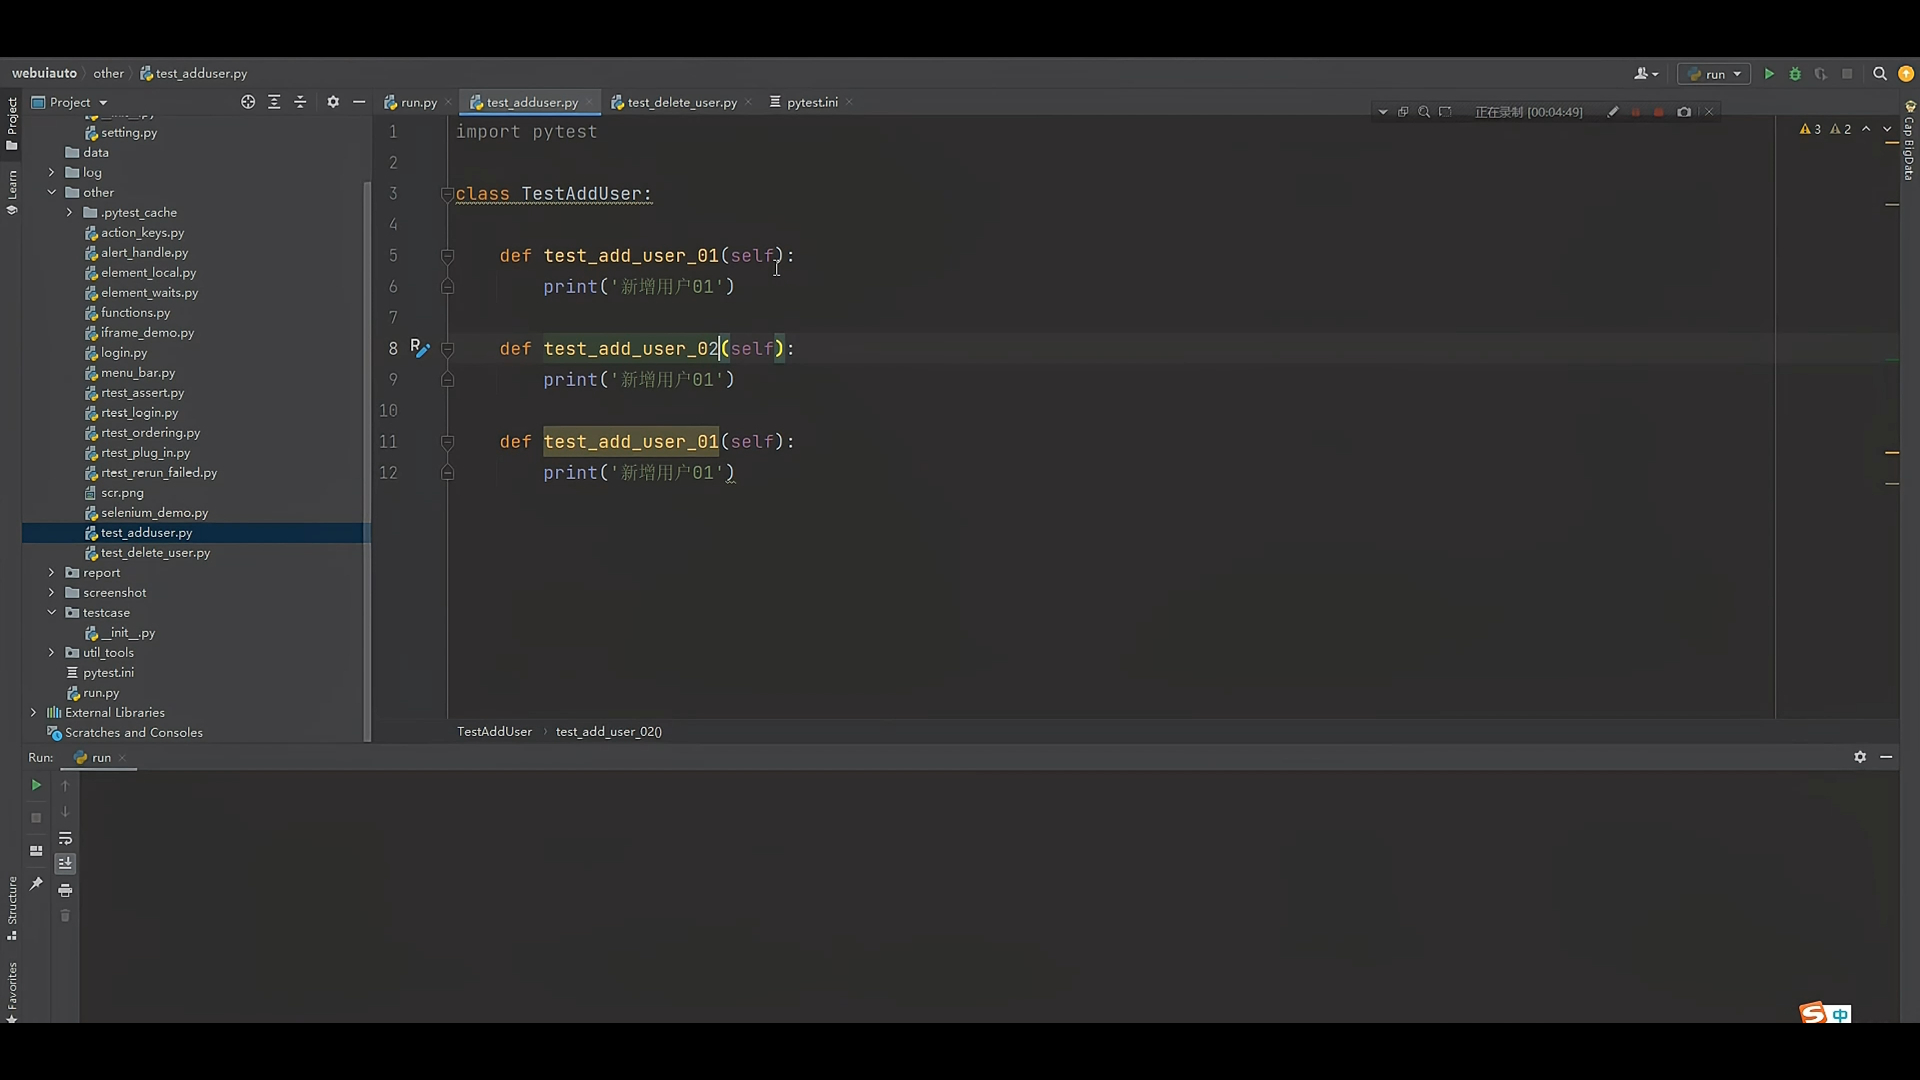Open the Structure tool window
Image resolution: width=1920 pixels, height=1080 pixels.
tap(12, 907)
